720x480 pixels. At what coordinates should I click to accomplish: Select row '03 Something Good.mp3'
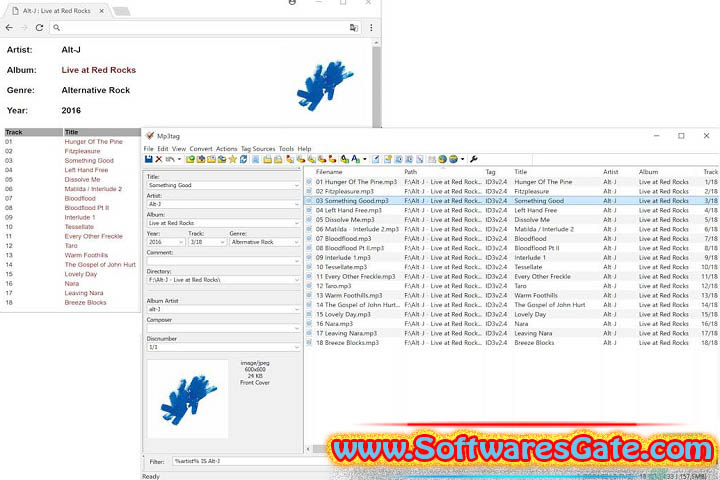(511, 201)
